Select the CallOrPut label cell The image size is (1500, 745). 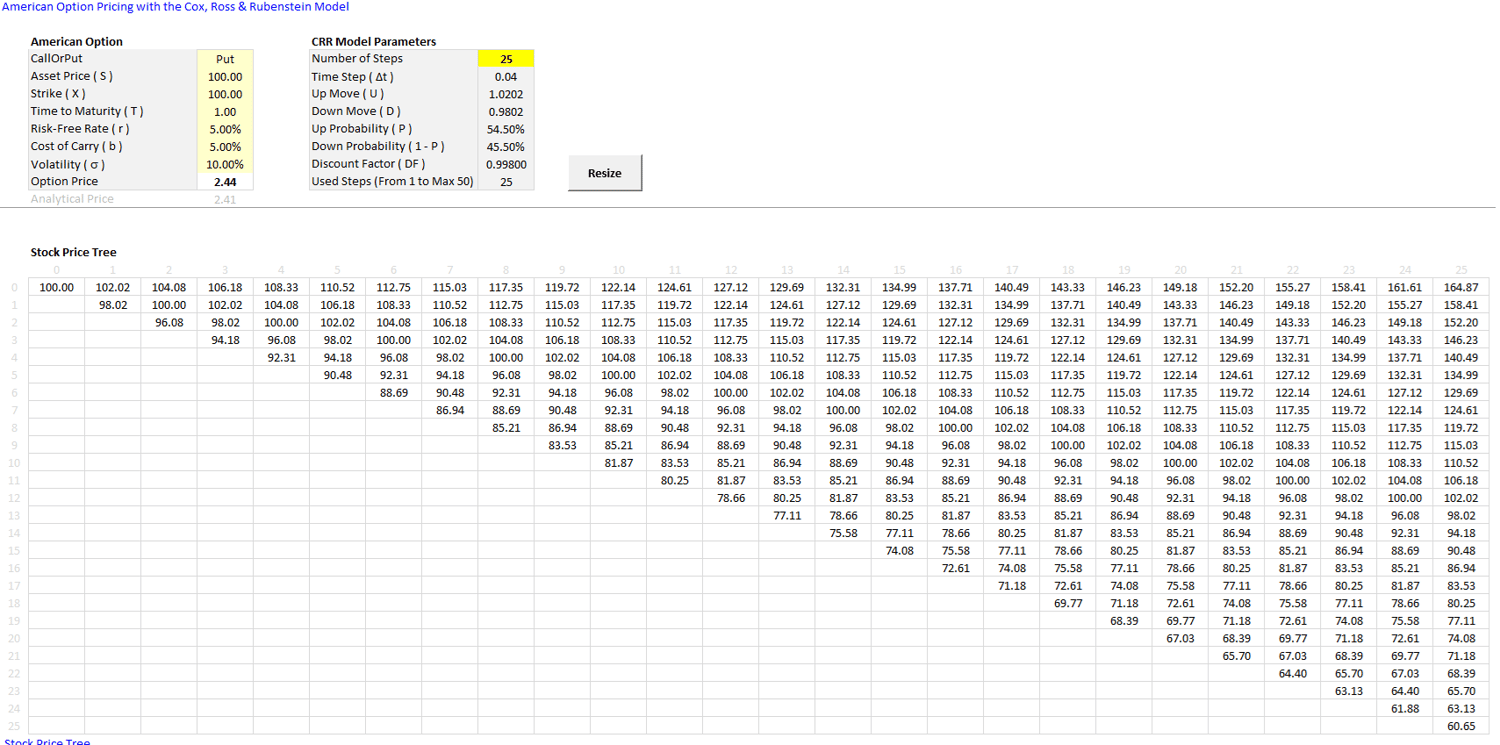56,59
